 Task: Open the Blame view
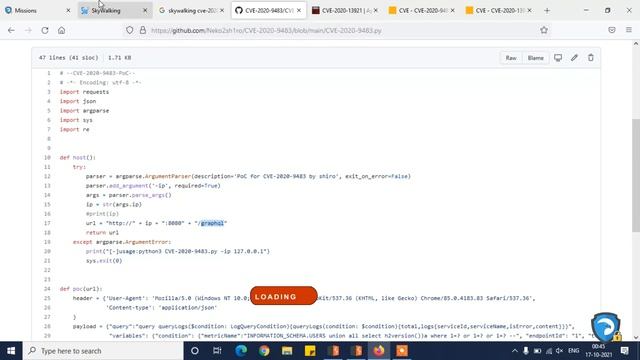[x=535, y=58]
